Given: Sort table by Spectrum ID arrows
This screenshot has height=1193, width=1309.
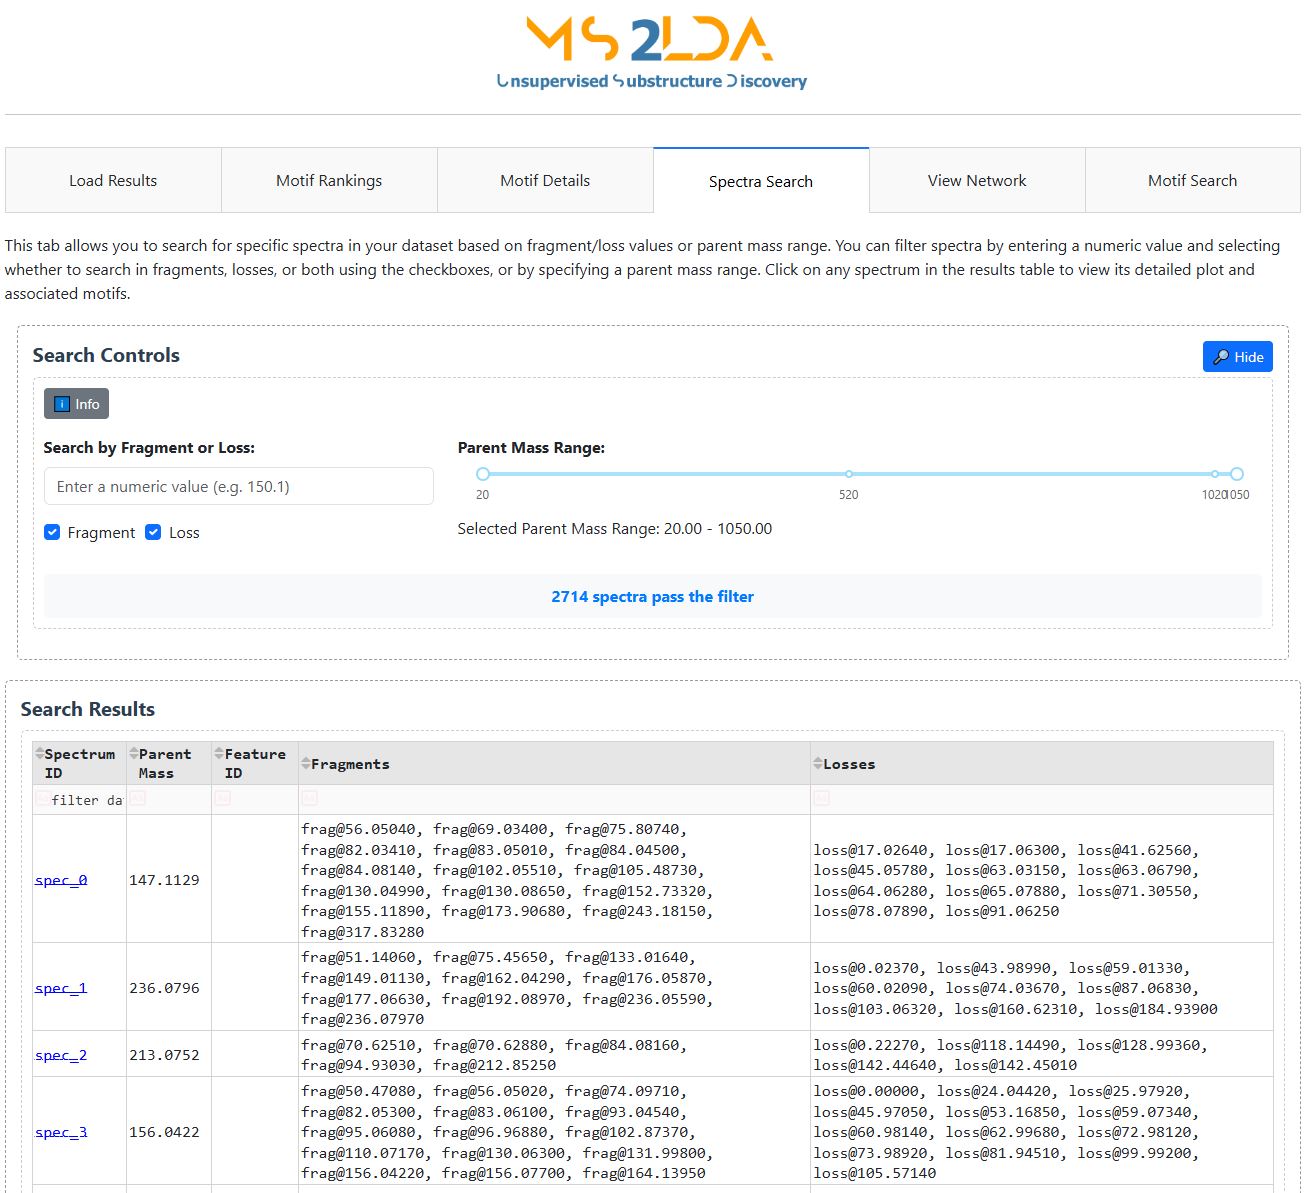Looking at the screenshot, I should [40, 754].
